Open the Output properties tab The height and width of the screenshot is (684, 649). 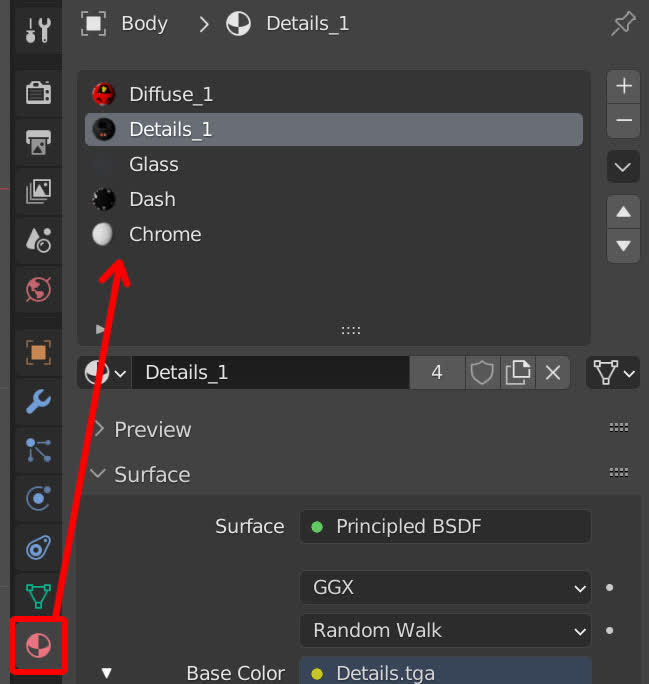[x=38, y=141]
